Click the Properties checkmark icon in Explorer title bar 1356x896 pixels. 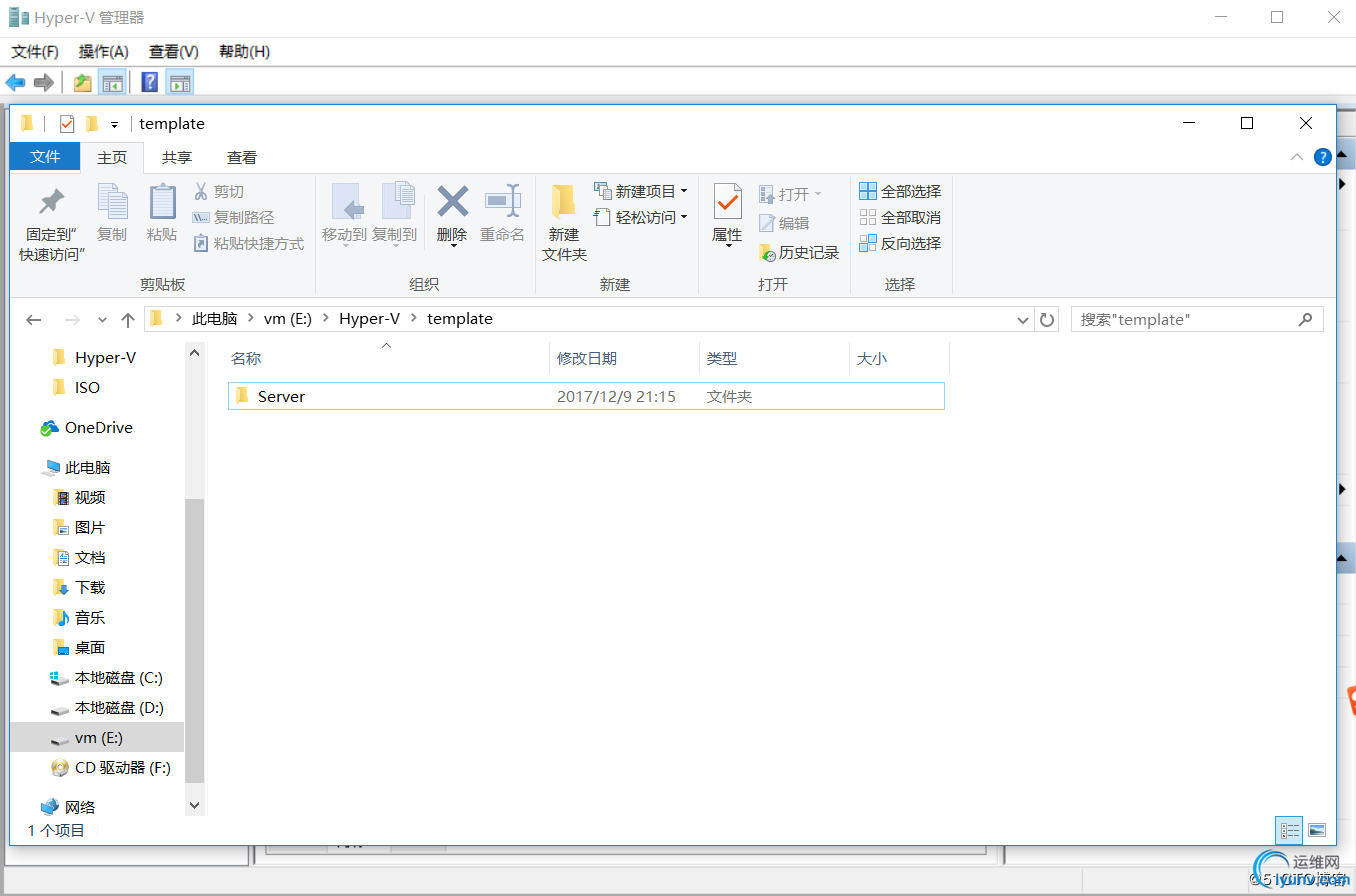click(67, 124)
